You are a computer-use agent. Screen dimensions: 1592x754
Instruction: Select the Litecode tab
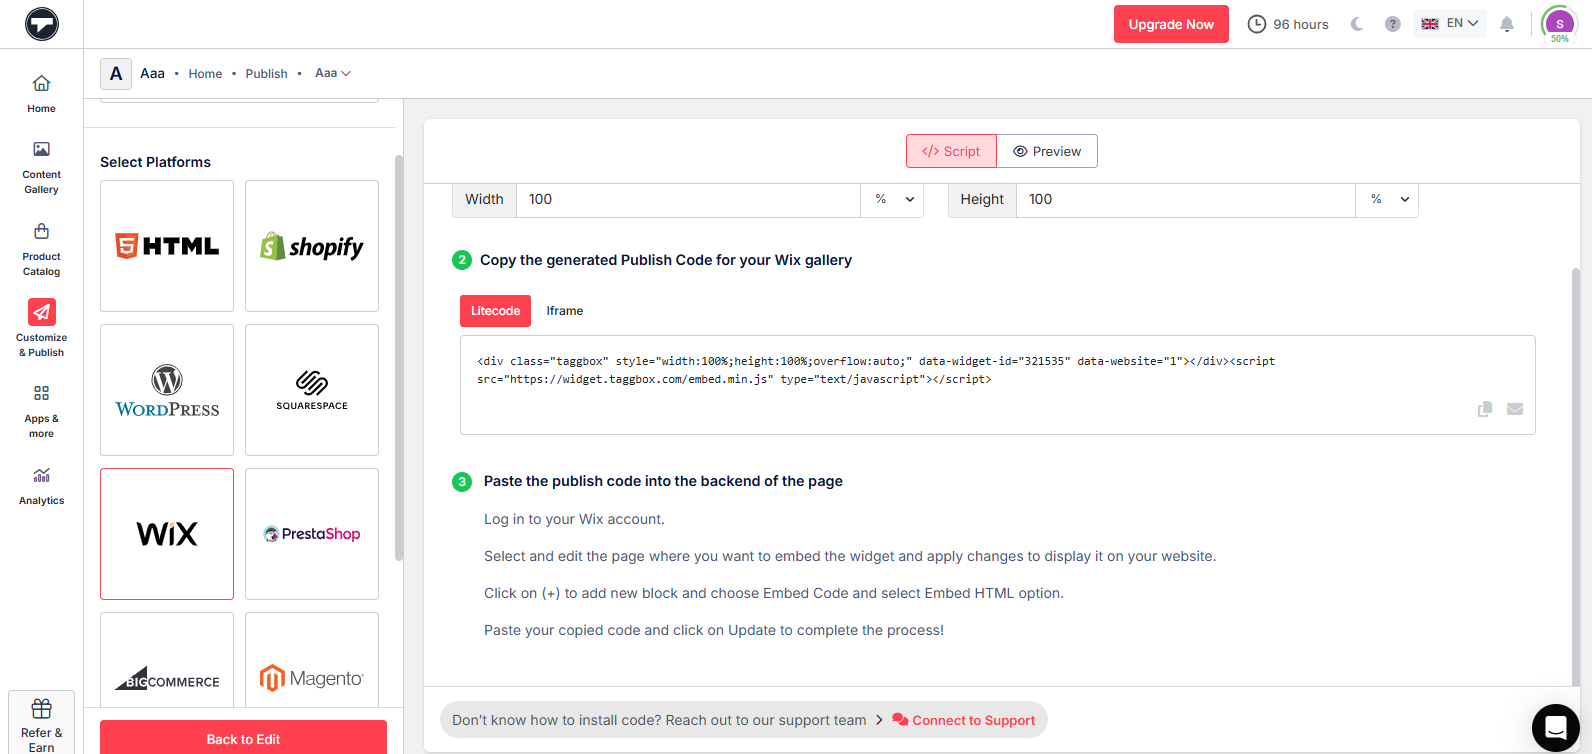click(x=495, y=311)
